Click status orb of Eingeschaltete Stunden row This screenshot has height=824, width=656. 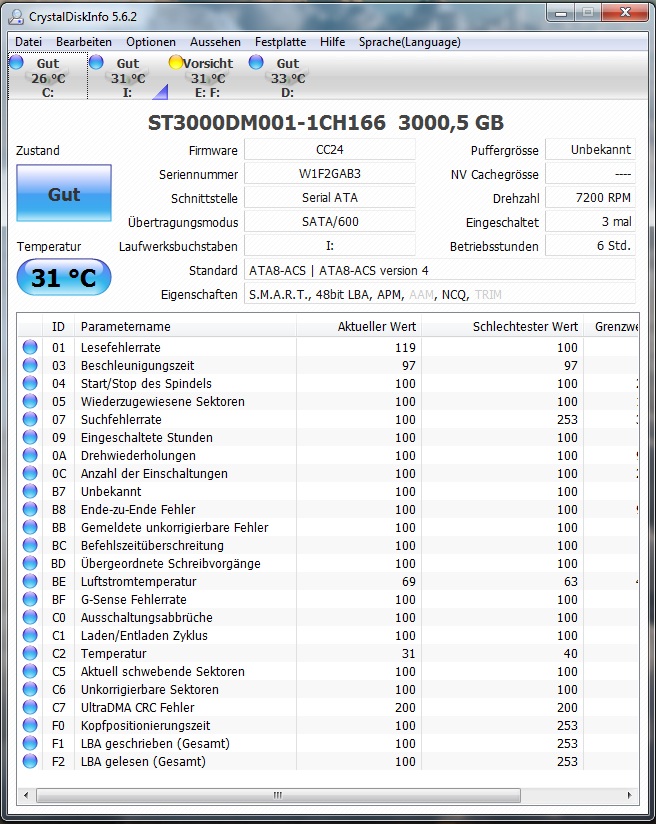click(30, 437)
